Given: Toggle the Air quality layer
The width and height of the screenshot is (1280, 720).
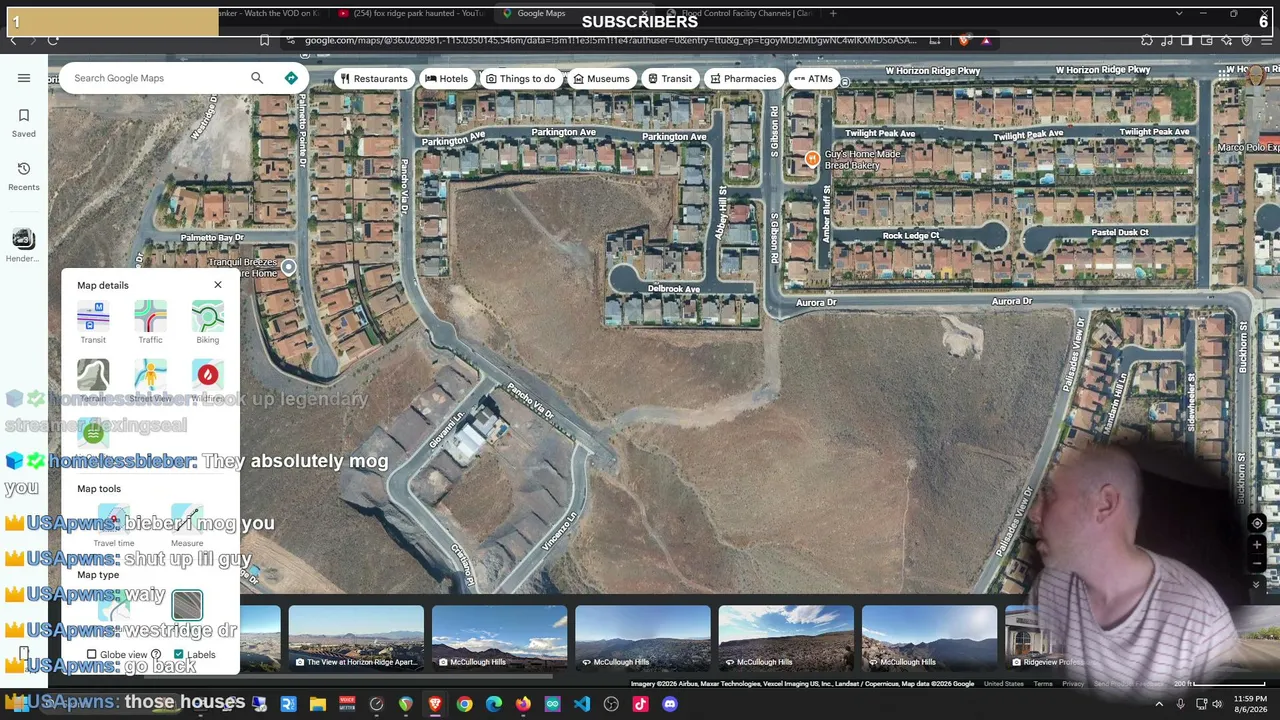Looking at the screenshot, I should click(x=93, y=434).
